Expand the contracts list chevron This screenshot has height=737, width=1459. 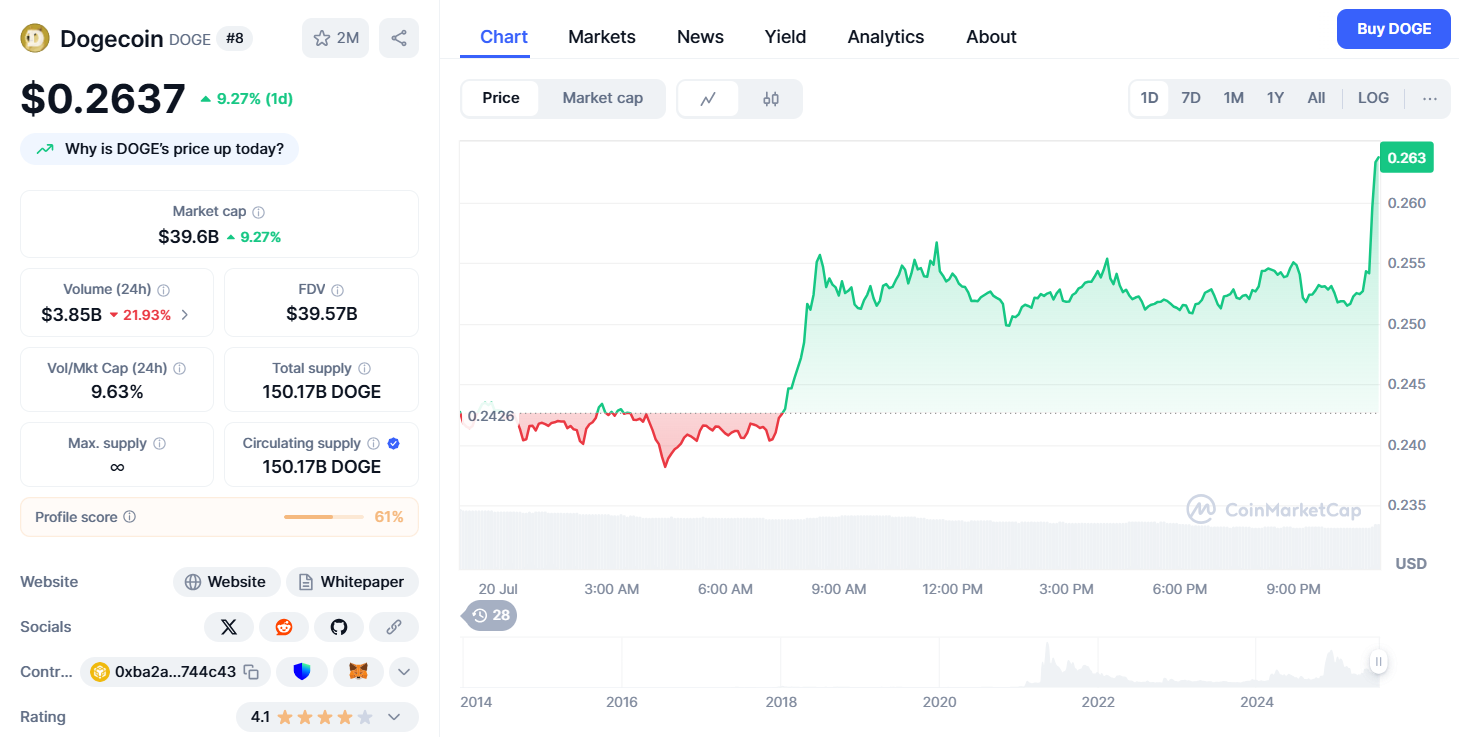(x=404, y=672)
